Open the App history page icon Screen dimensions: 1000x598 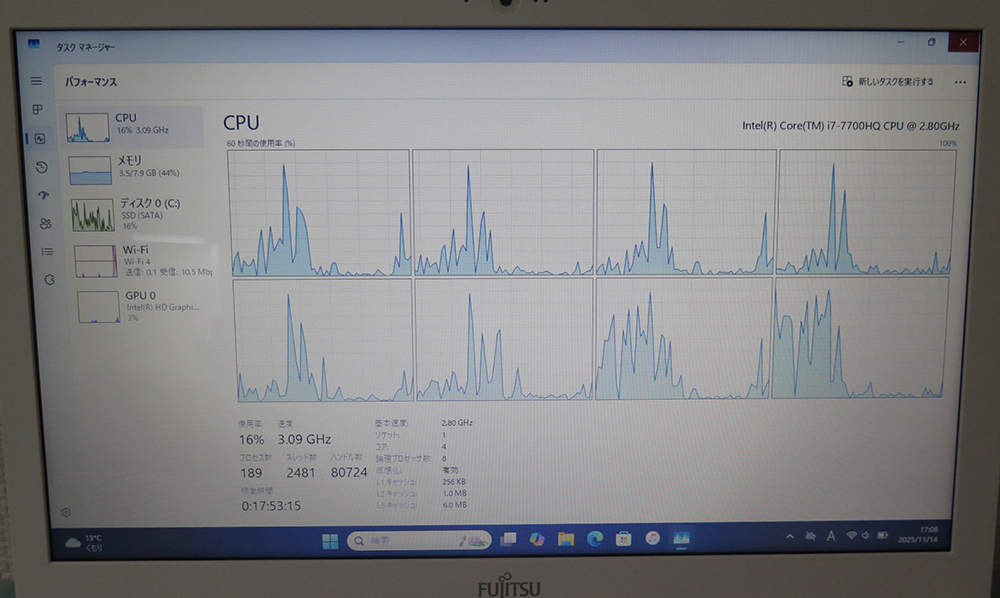click(x=41, y=167)
